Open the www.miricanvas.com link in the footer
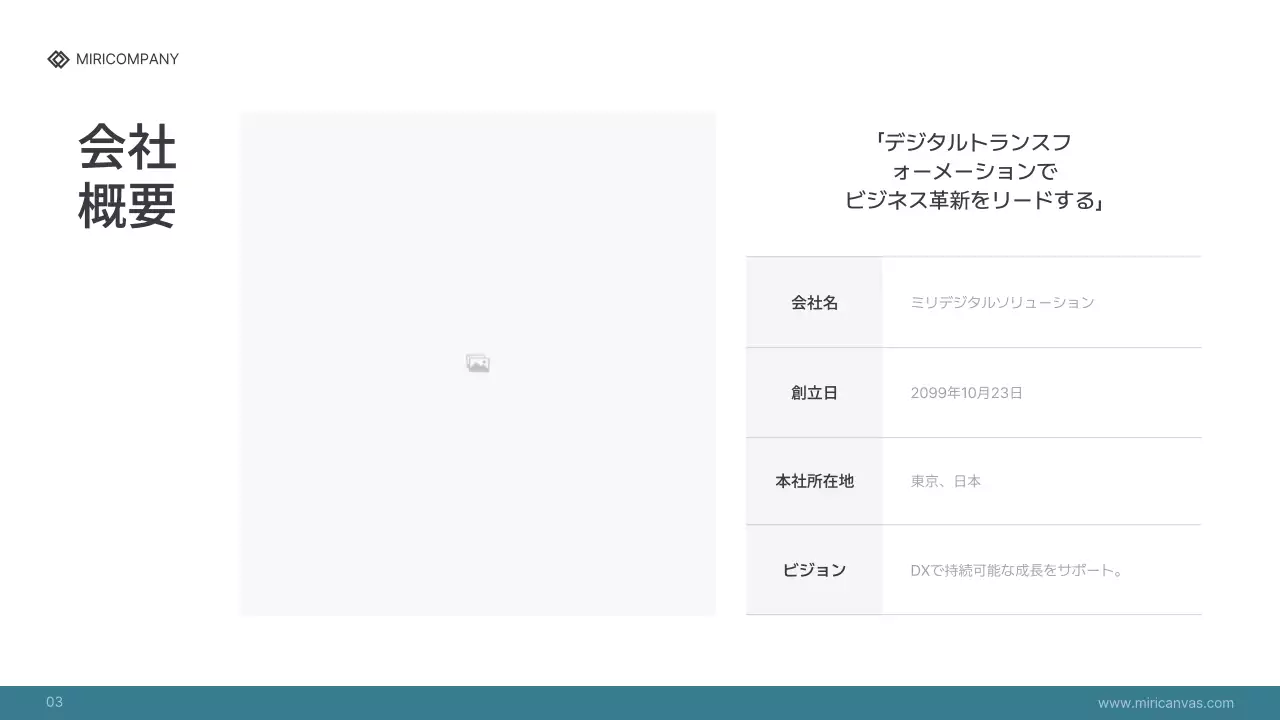1280x720 pixels. (x=1165, y=702)
